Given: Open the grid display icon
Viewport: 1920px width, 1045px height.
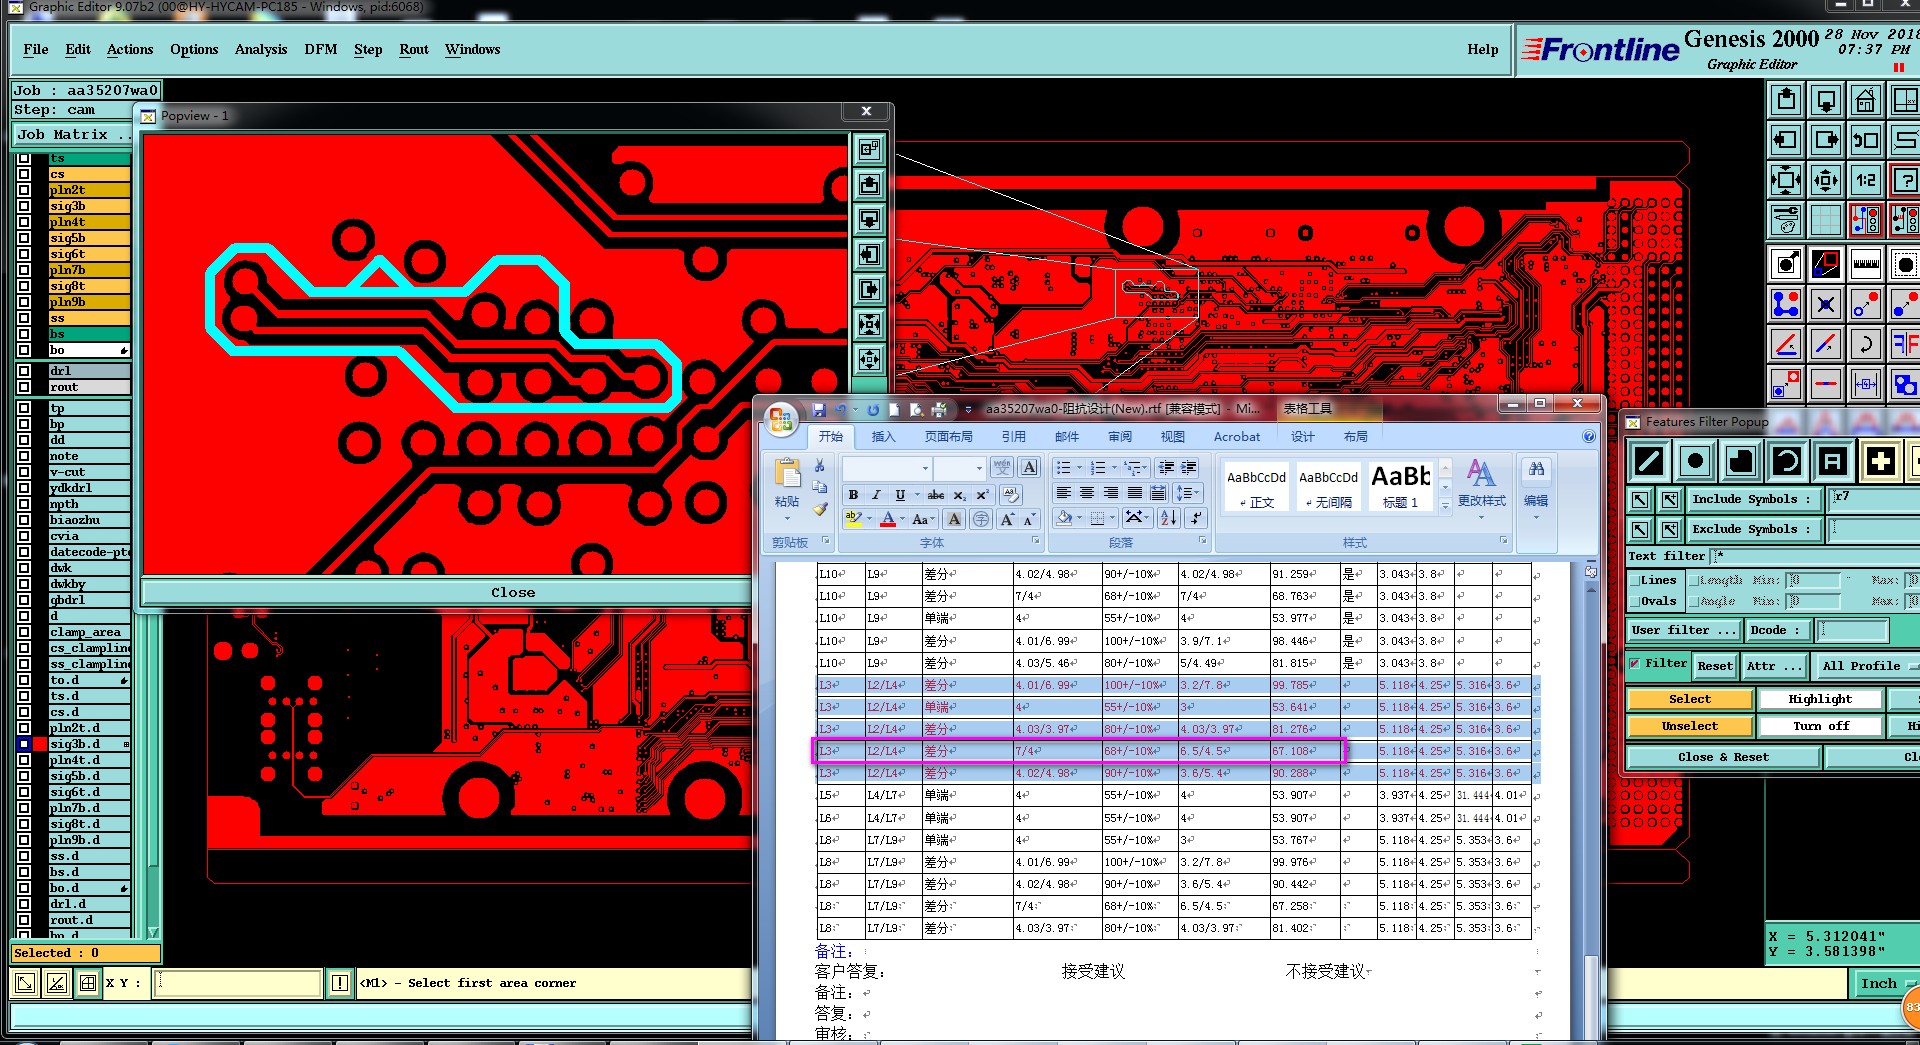Looking at the screenshot, I should [1826, 219].
